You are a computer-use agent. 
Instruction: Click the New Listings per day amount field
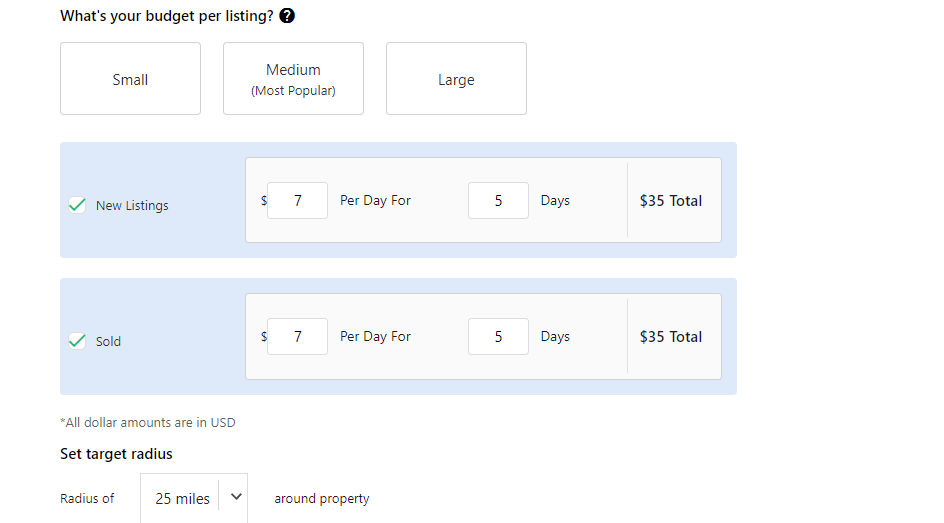(297, 200)
